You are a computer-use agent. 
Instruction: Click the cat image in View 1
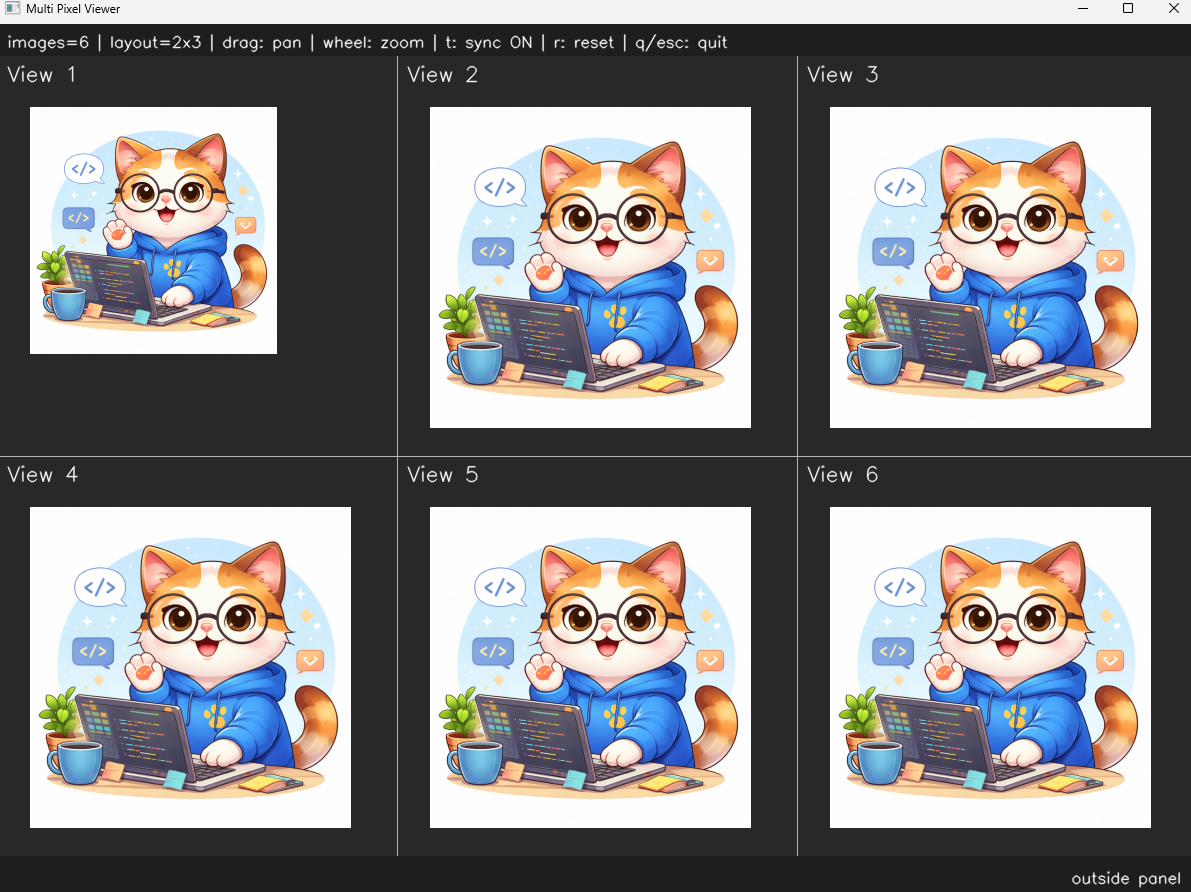[153, 230]
